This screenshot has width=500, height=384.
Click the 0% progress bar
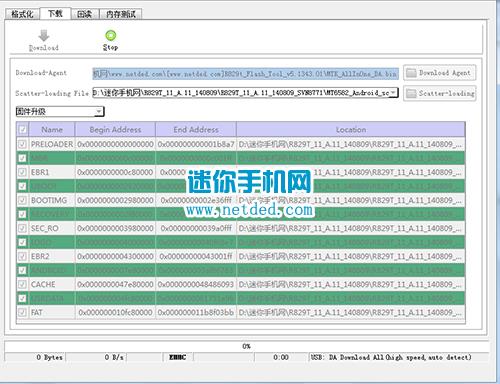pos(247,346)
